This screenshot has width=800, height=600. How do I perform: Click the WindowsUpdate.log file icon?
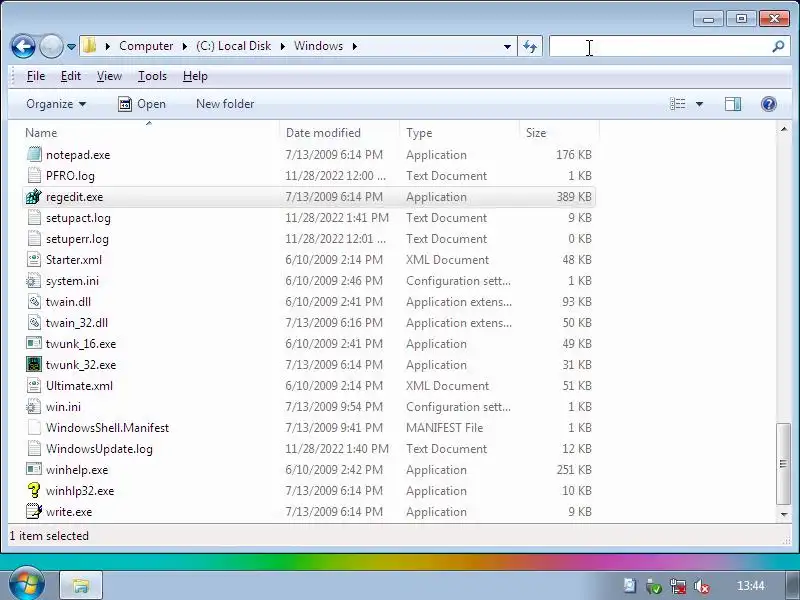34,448
